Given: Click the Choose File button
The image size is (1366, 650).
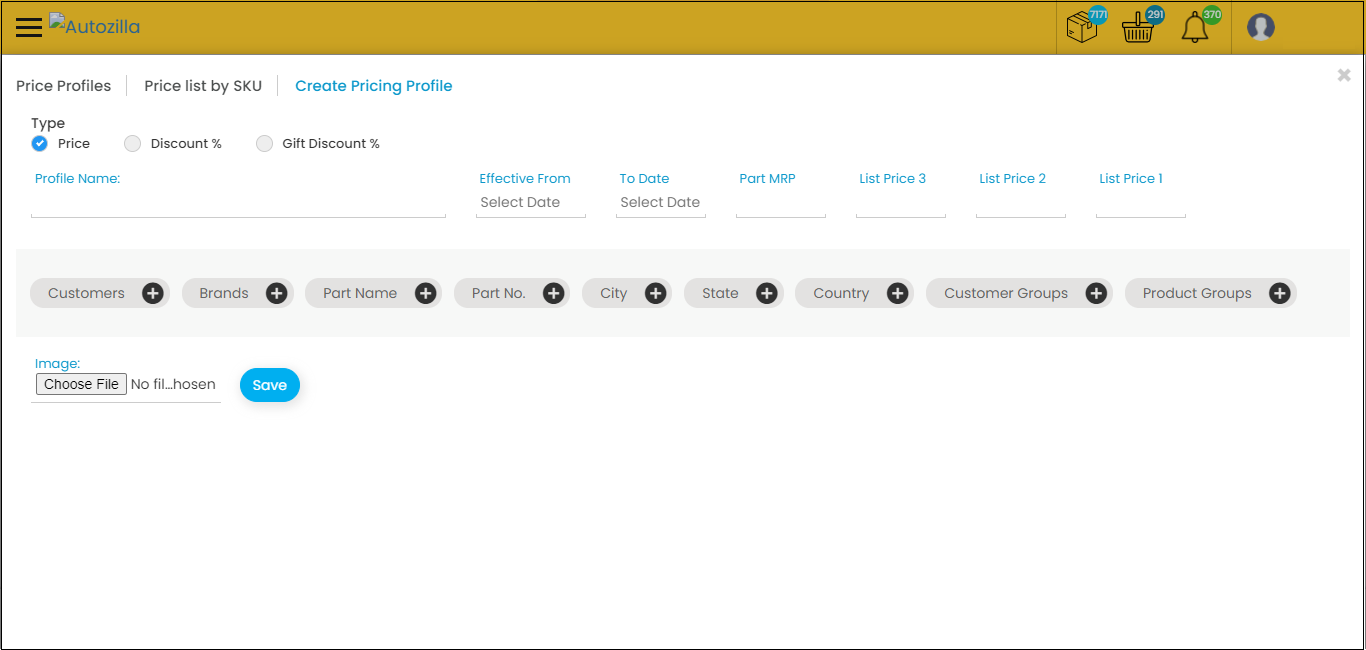Looking at the screenshot, I should click(x=81, y=384).
